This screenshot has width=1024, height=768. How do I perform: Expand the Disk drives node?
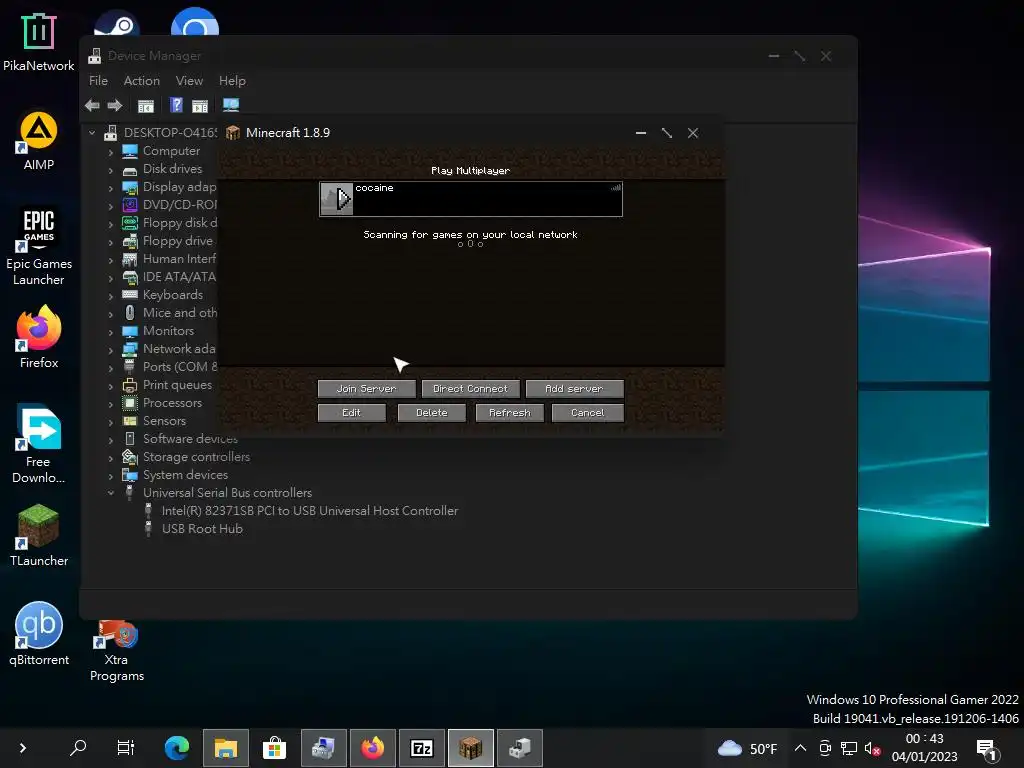point(110,170)
